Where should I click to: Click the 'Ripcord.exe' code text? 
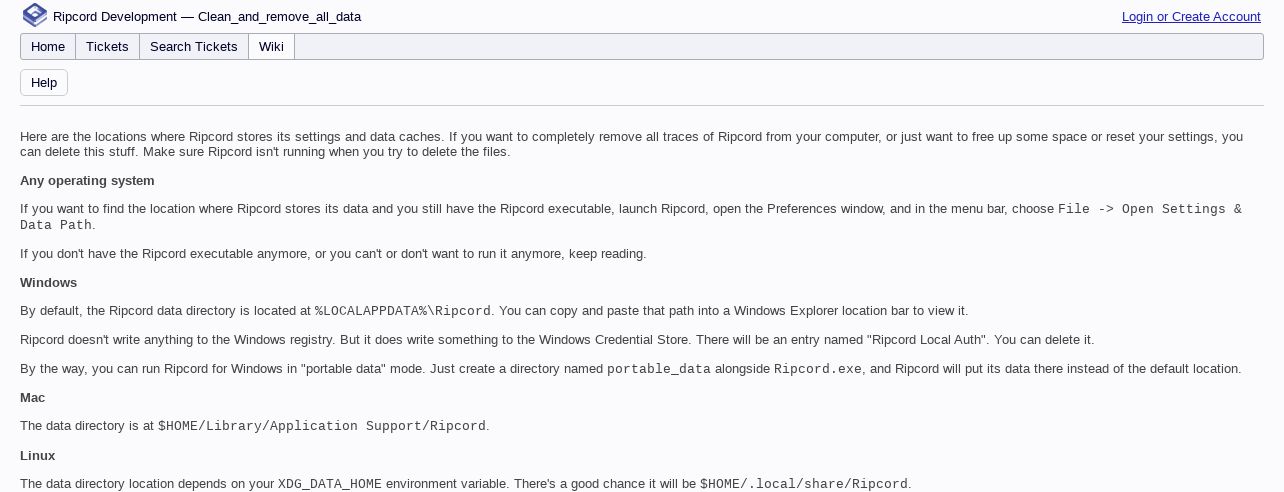tap(818, 369)
